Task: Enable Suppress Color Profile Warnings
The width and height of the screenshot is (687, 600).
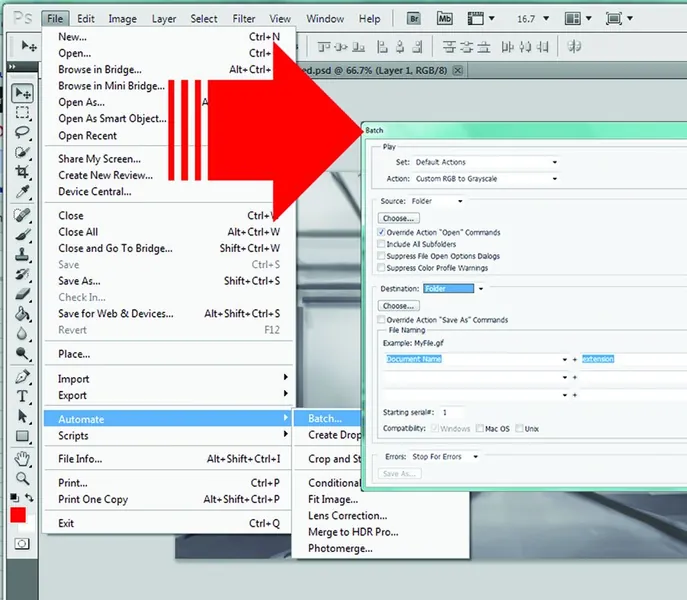Action: pyautogui.click(x=381, y=268)
